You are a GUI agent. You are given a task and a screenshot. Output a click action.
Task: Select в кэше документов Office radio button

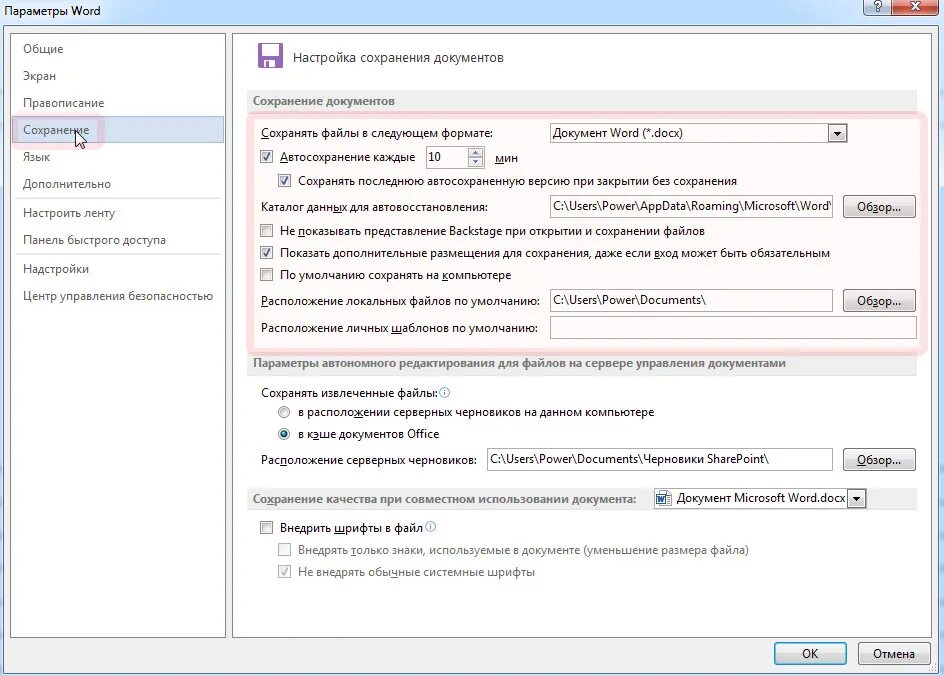coord(284,434)
